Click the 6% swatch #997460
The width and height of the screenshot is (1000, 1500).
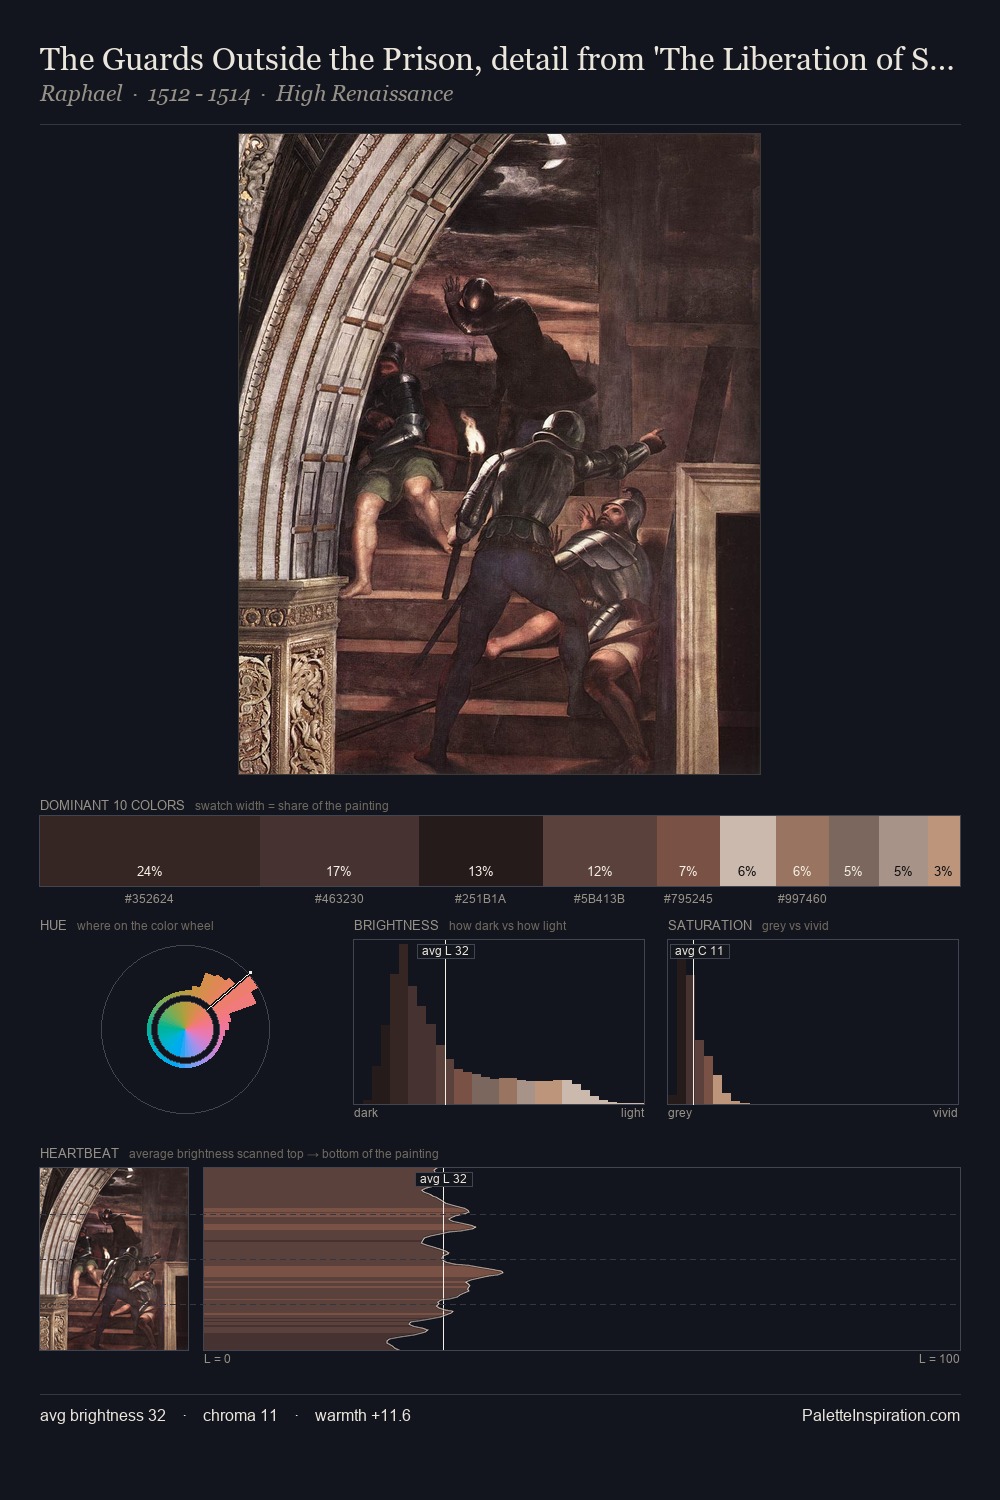pos(802,851)
